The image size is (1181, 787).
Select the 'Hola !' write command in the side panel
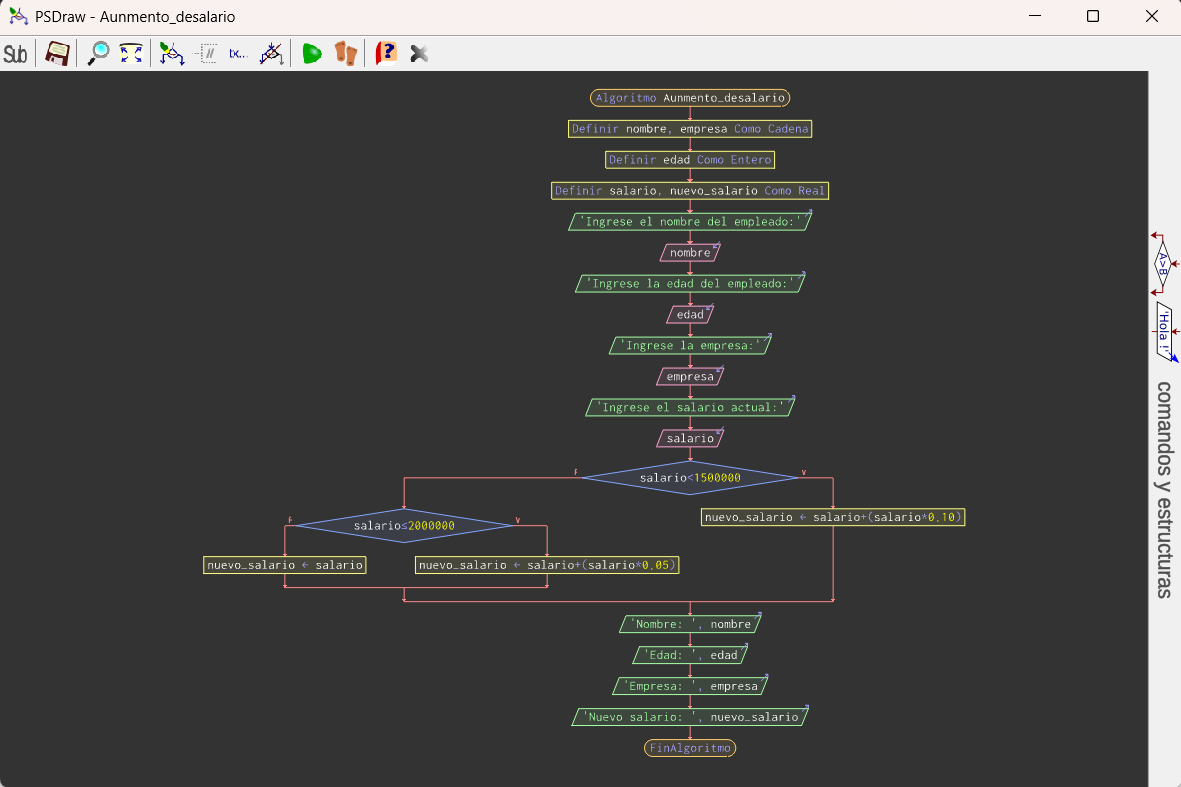click(x=1164, y=331)
